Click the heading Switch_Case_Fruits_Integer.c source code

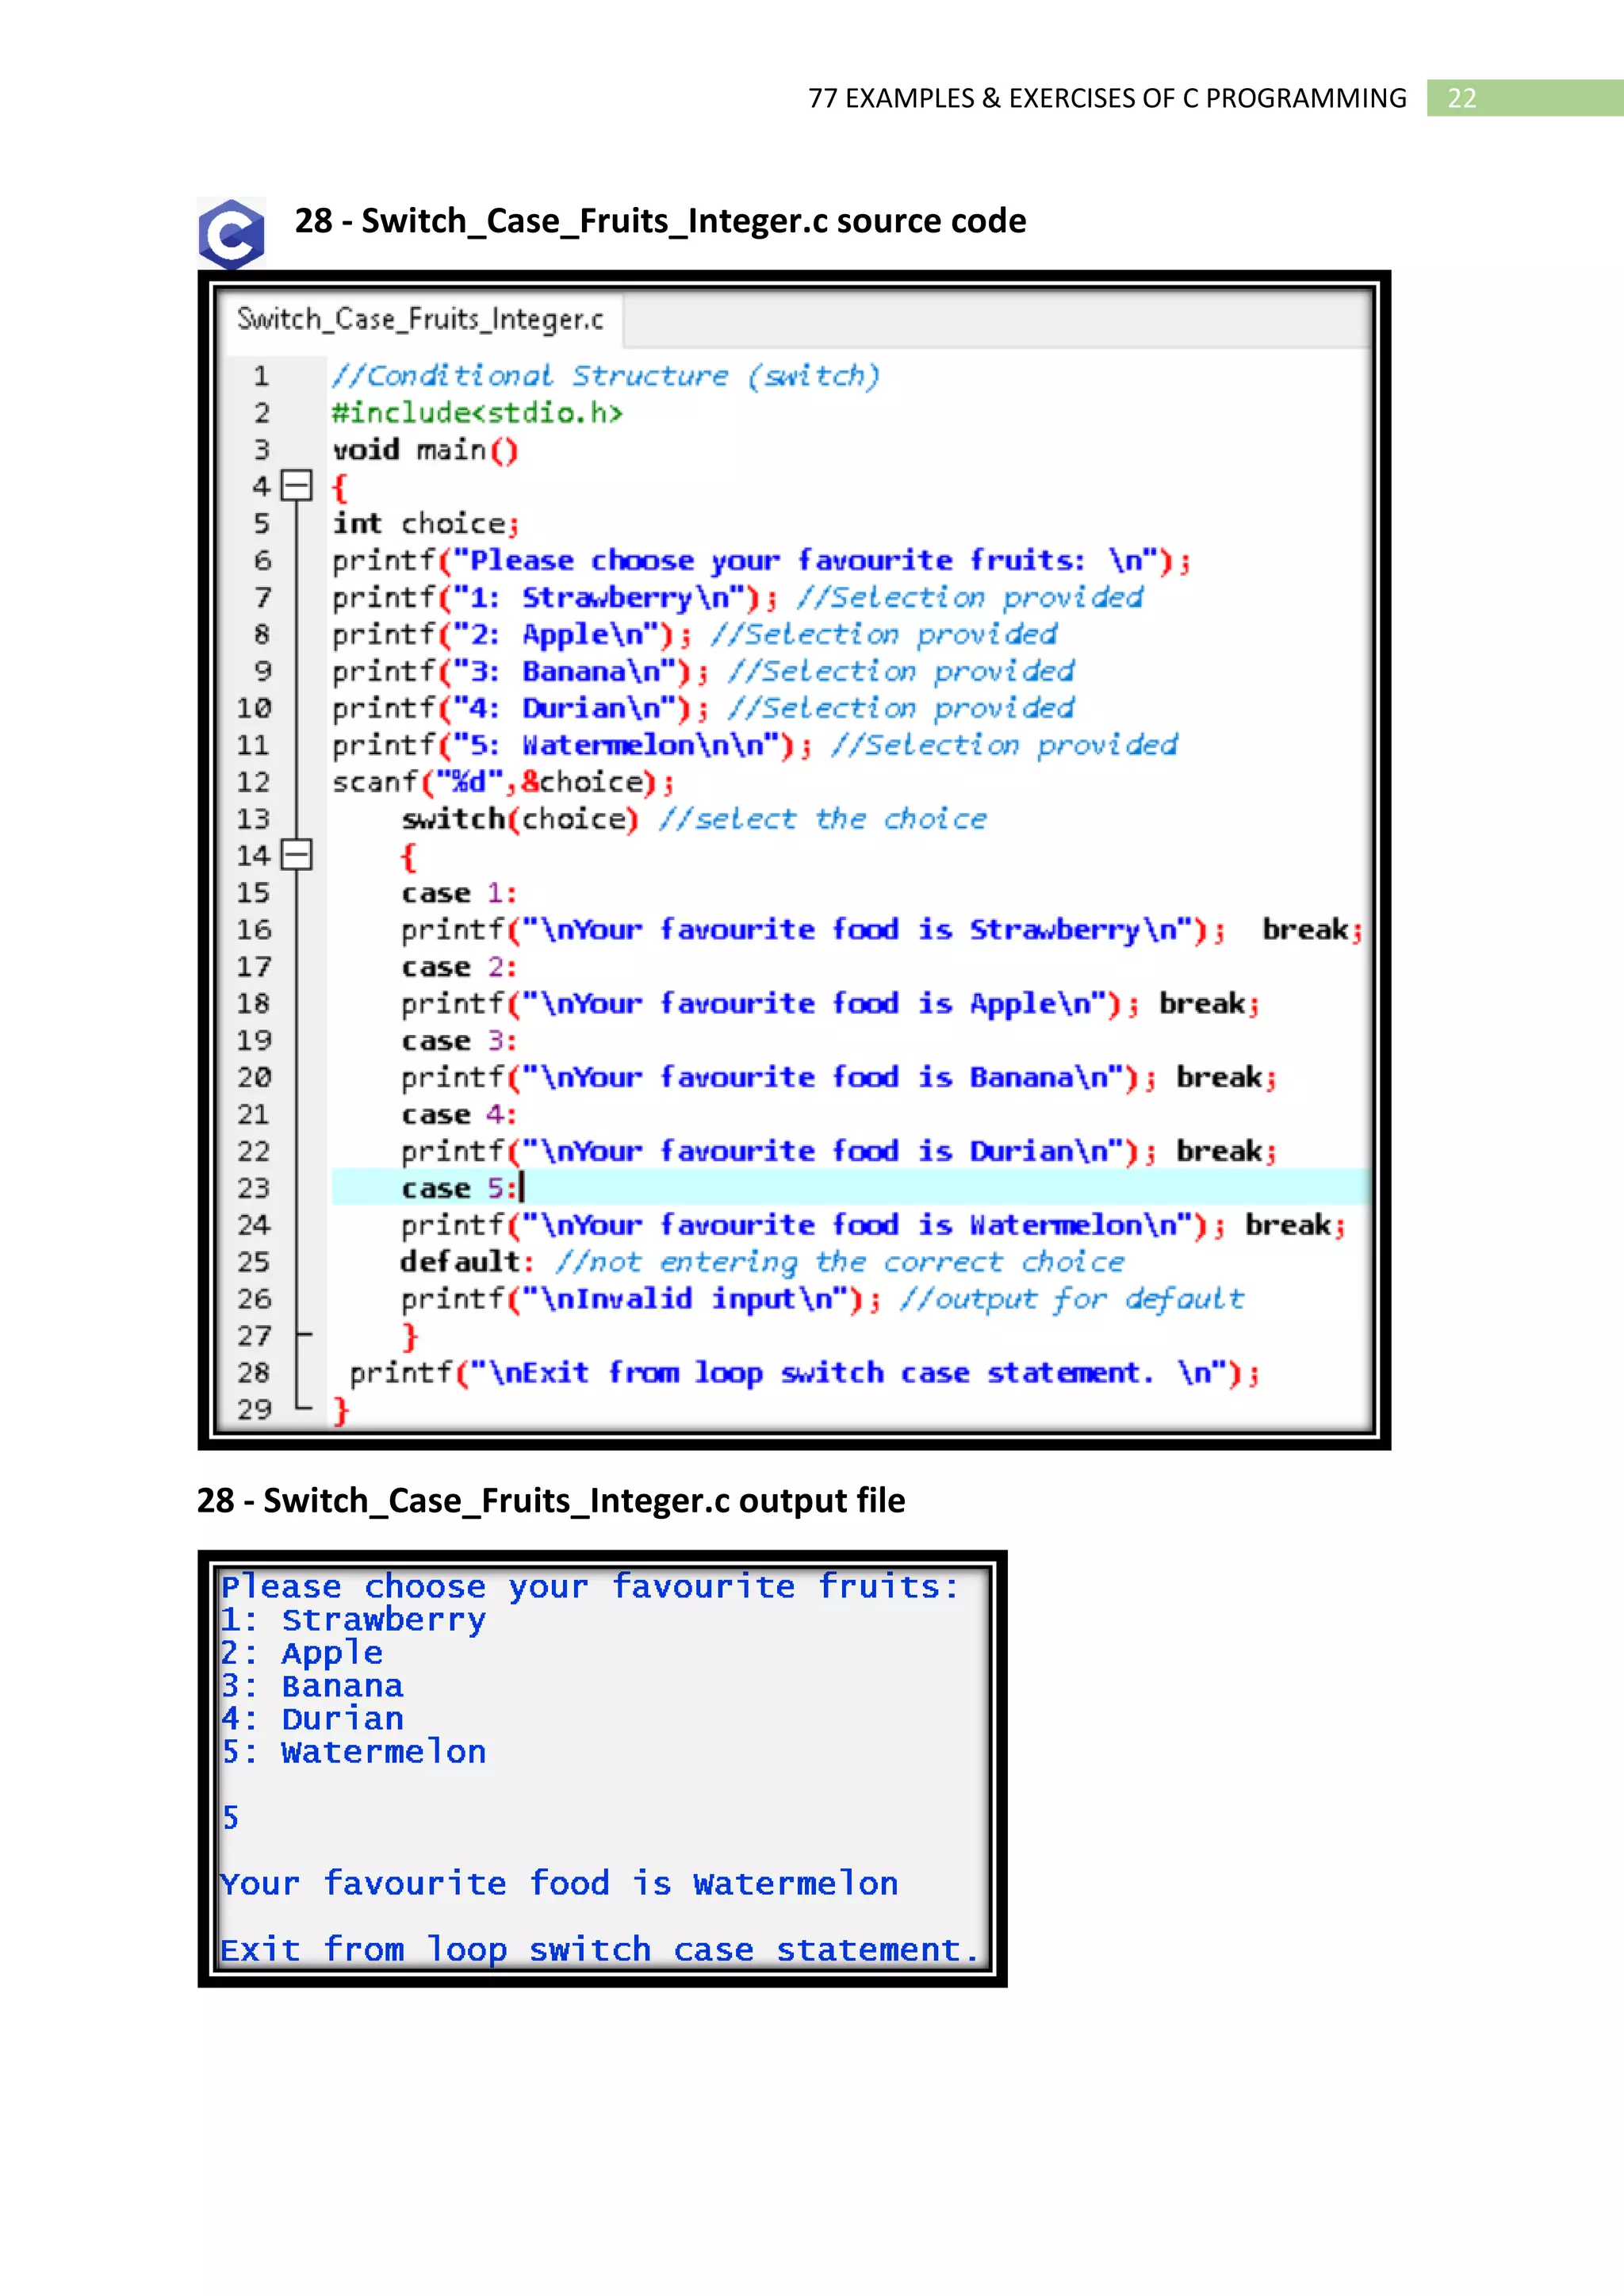[660, 221]
